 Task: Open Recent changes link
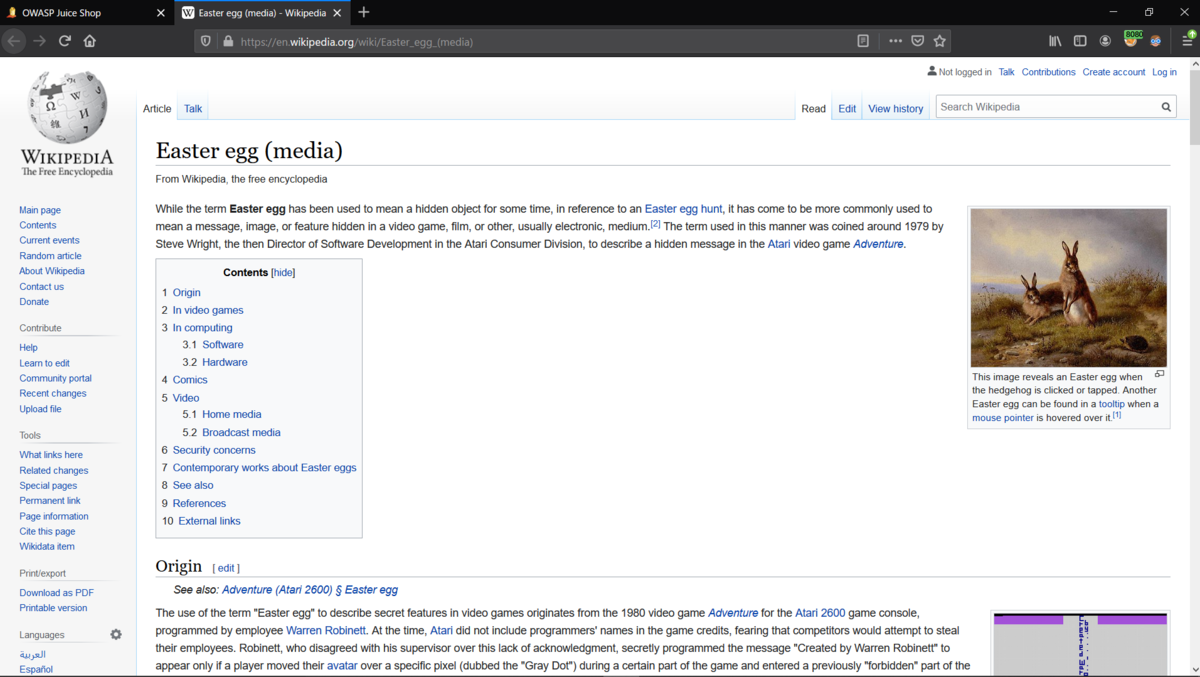[x=53, y=393]
